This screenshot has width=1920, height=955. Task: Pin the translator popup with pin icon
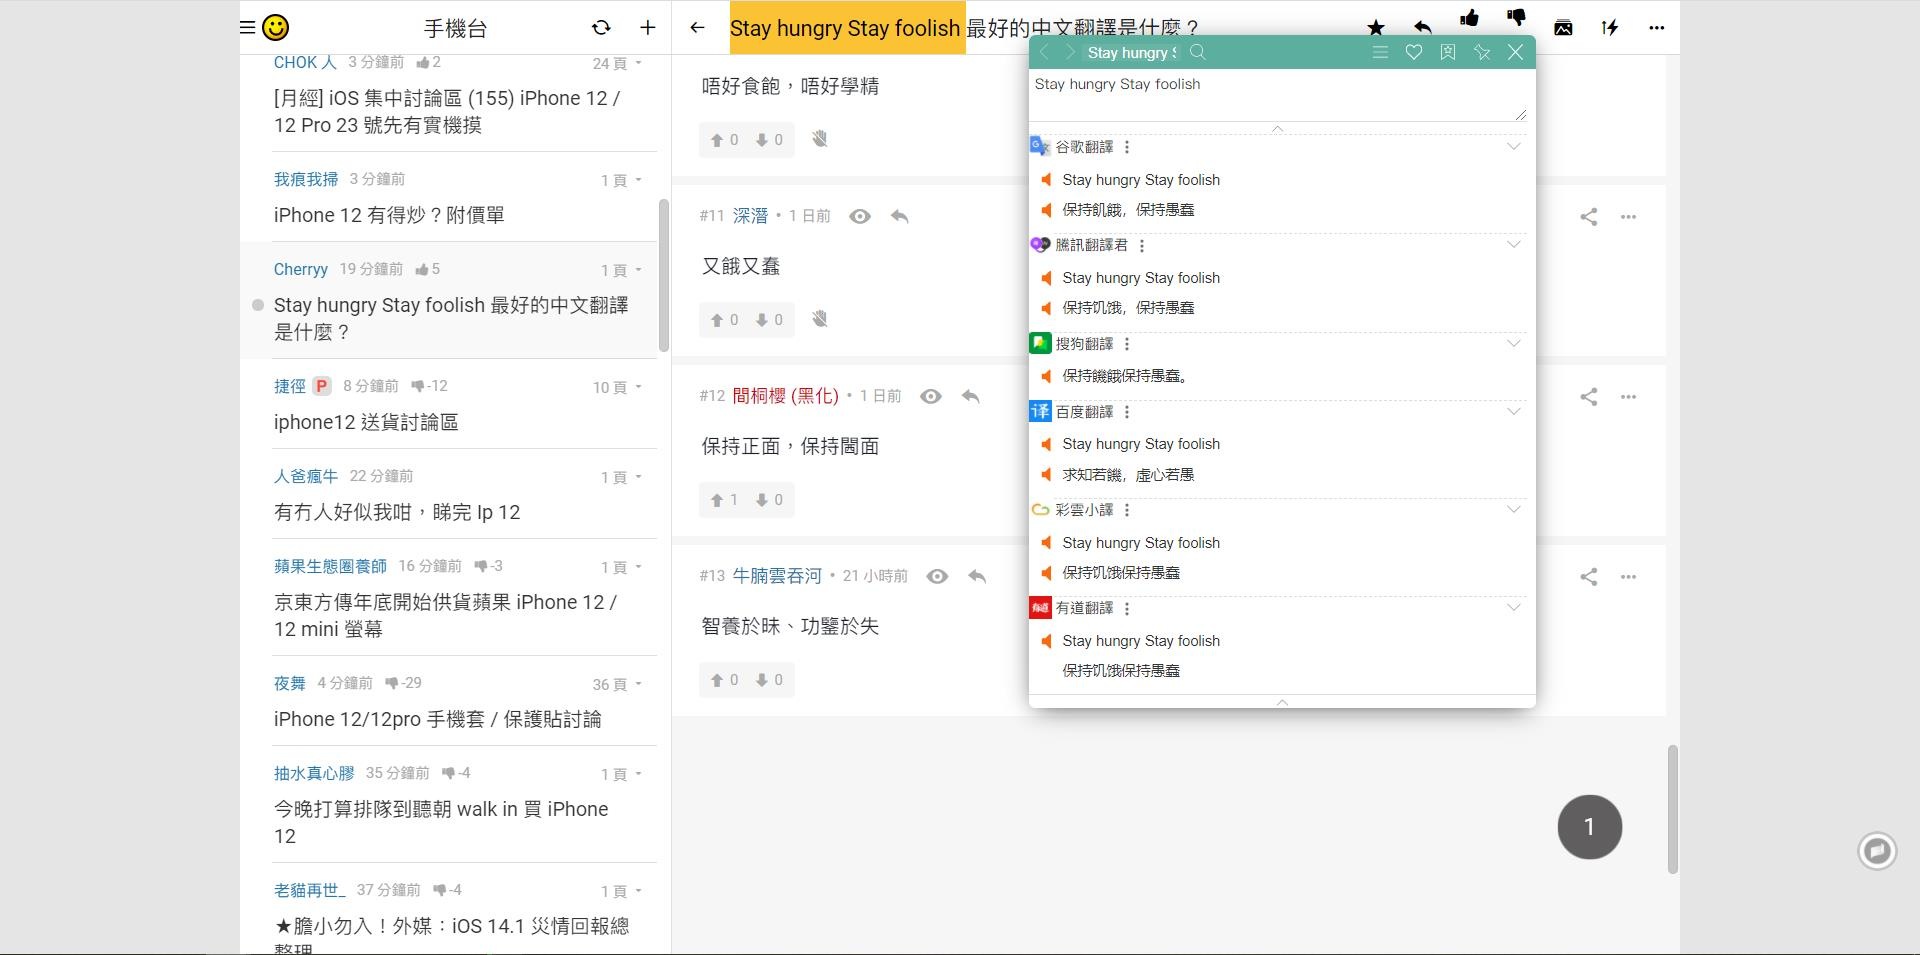[x=1482, y=52]
